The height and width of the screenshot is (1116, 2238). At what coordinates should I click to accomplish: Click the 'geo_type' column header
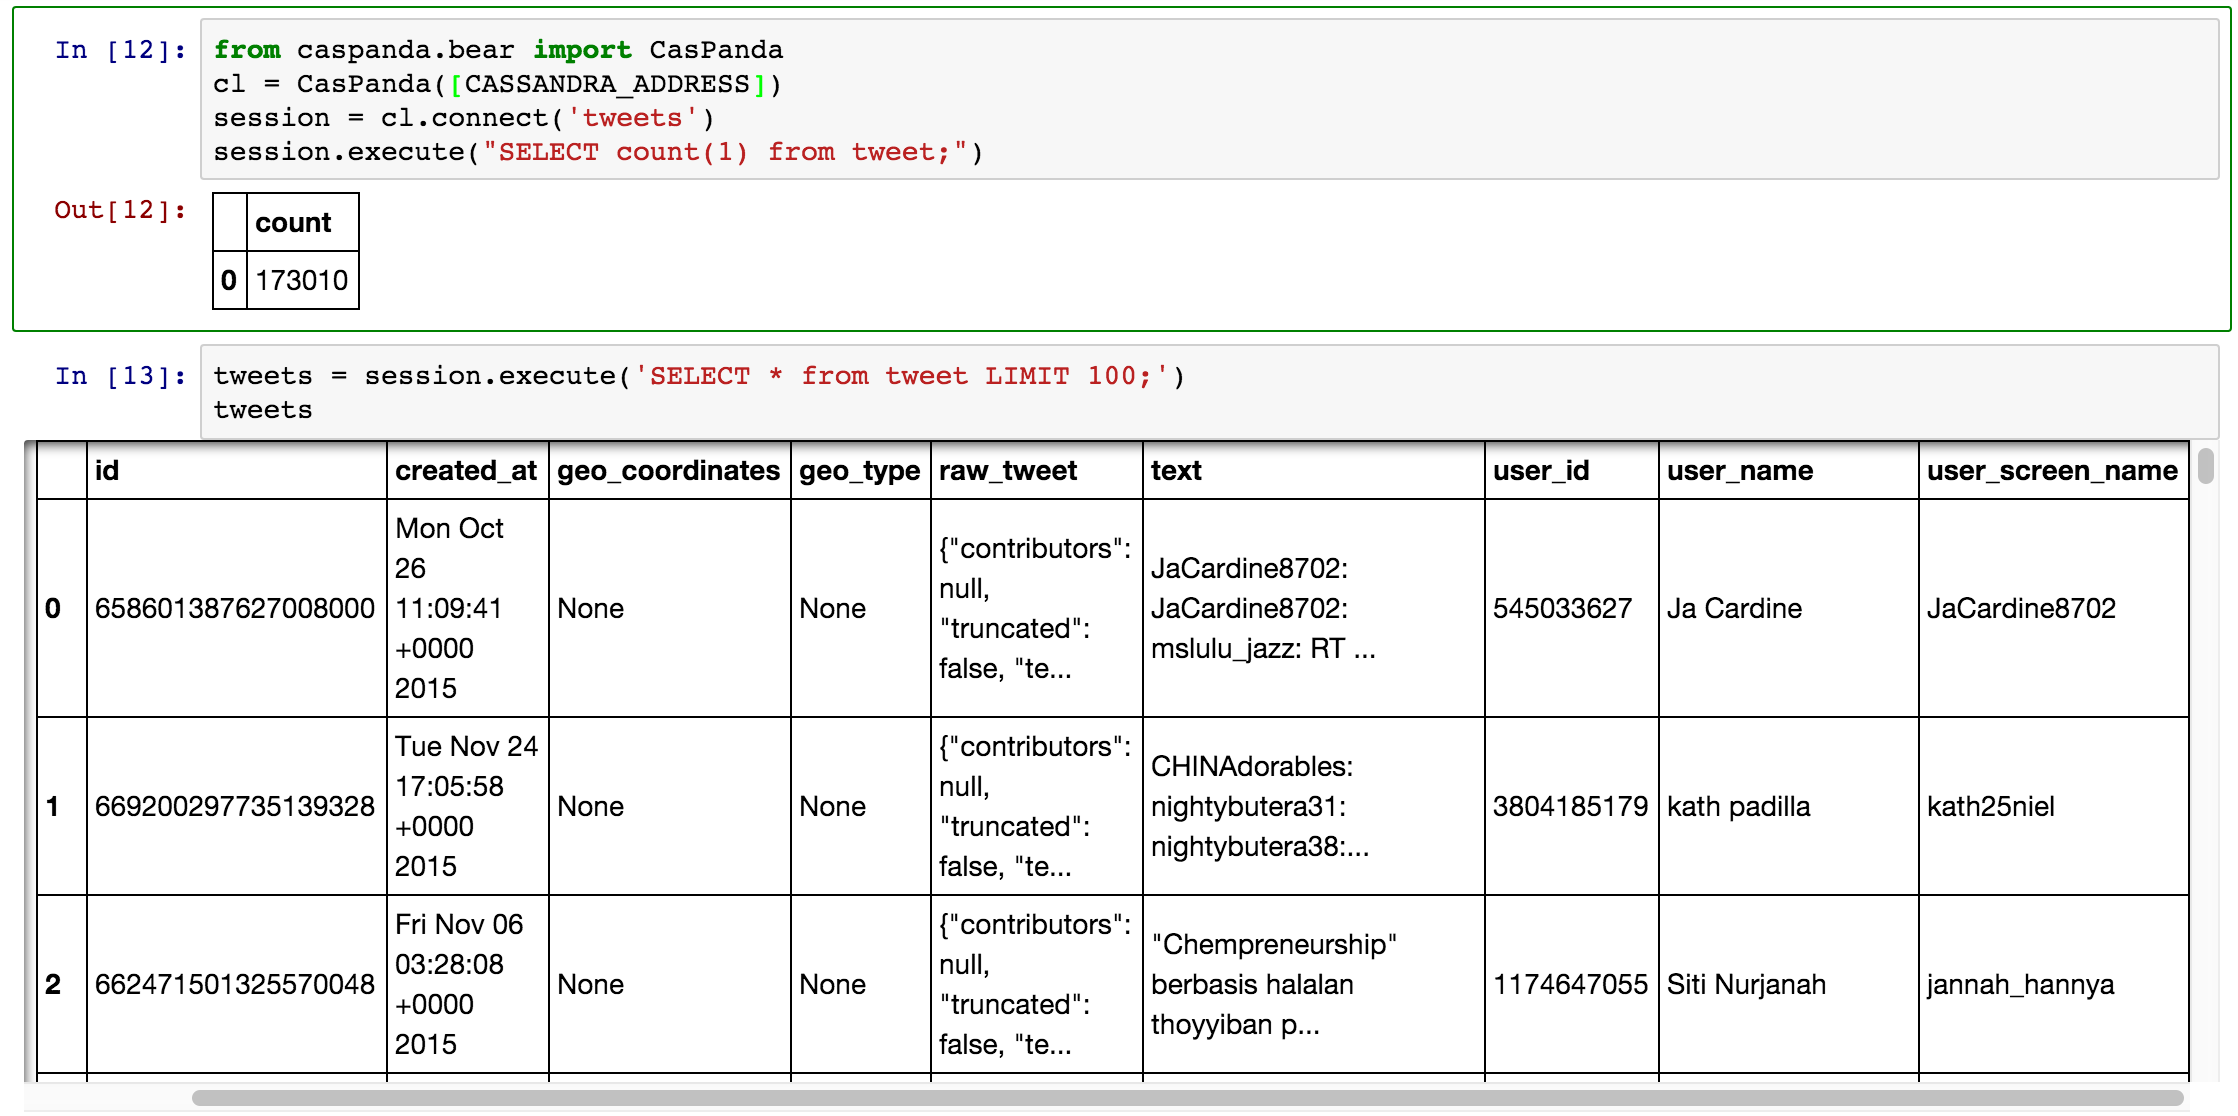(x=861, y=470)
